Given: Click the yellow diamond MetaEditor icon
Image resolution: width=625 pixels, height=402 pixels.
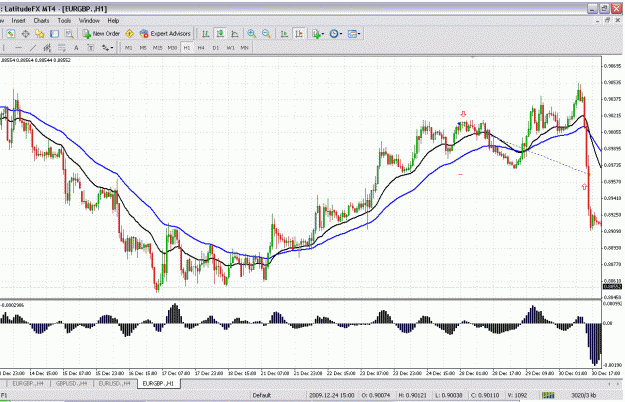Looking at the screenshot, I should coord(130,34).
